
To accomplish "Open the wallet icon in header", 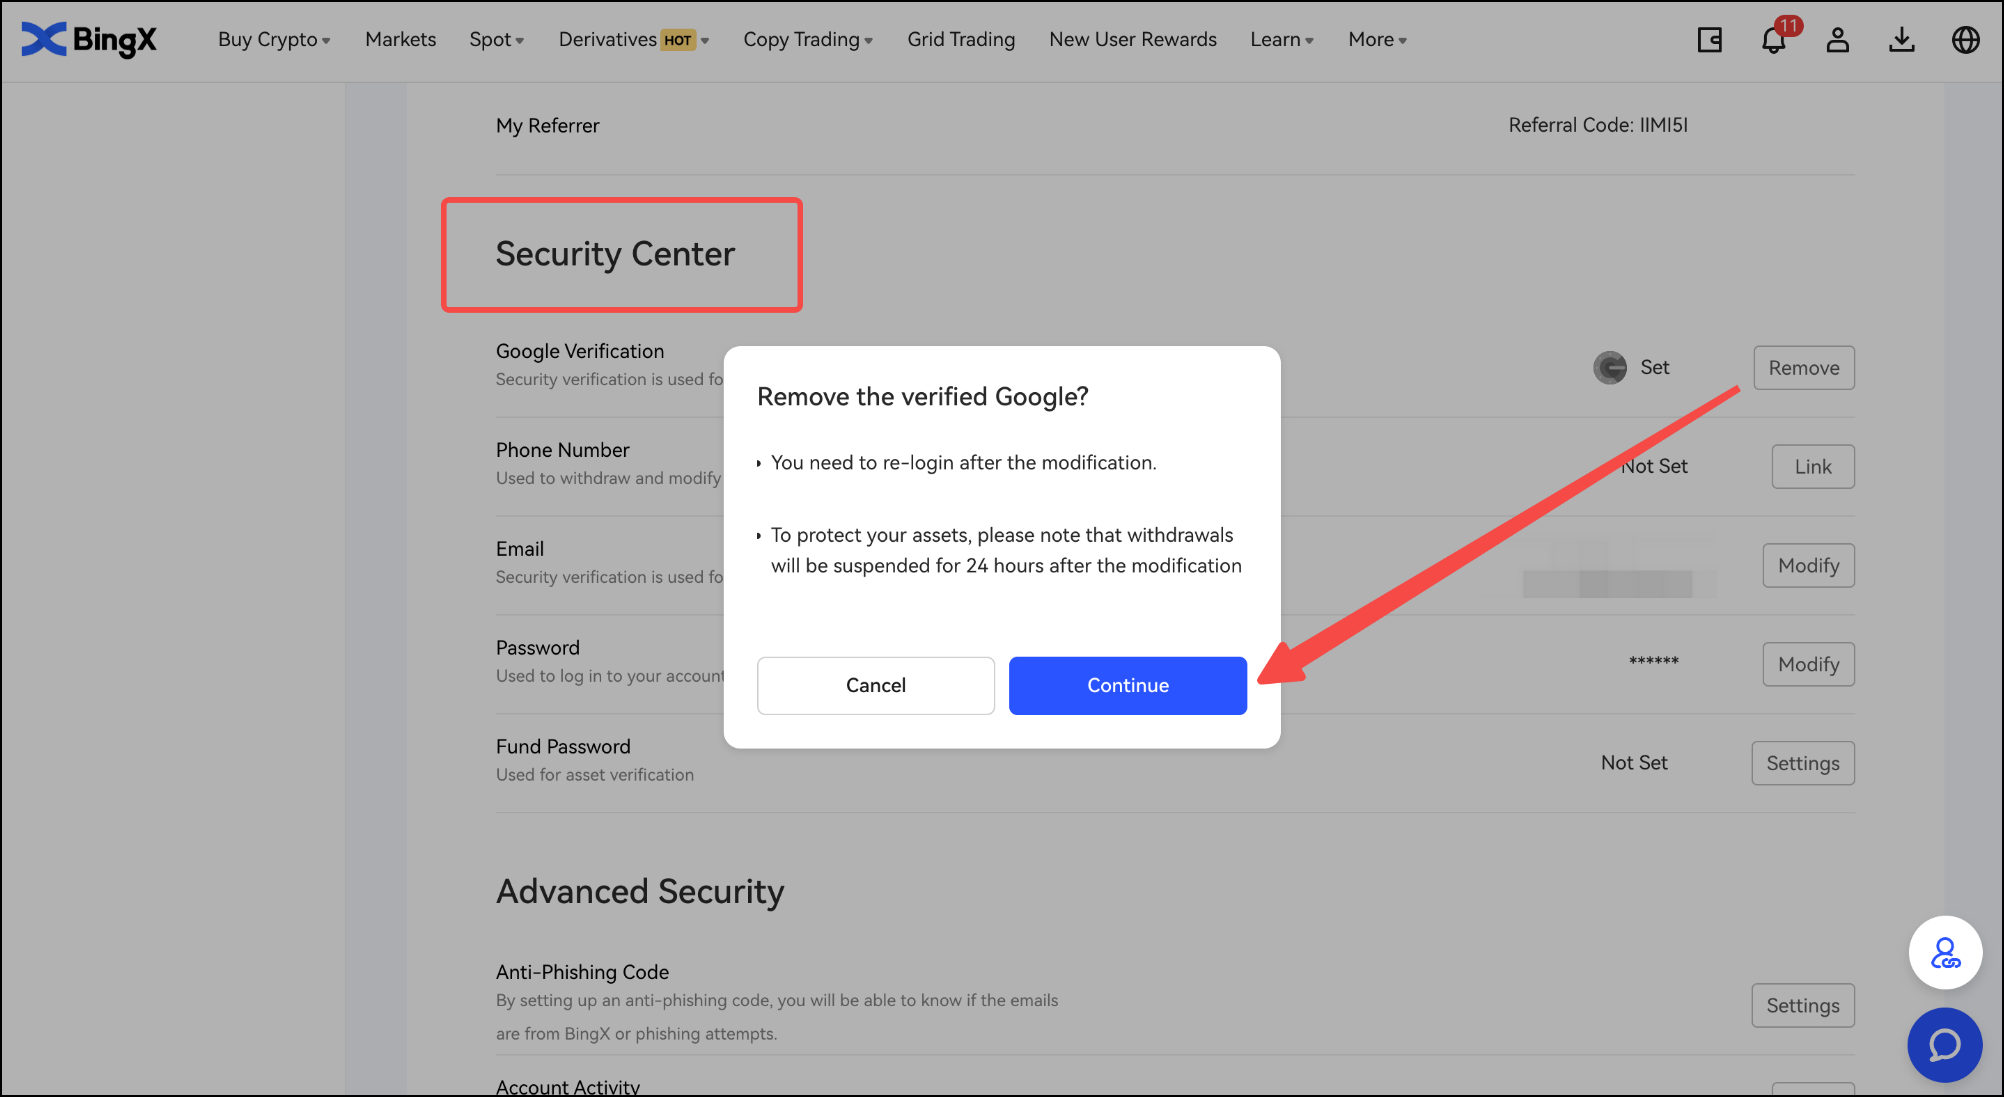I will tap(1709, 40).
